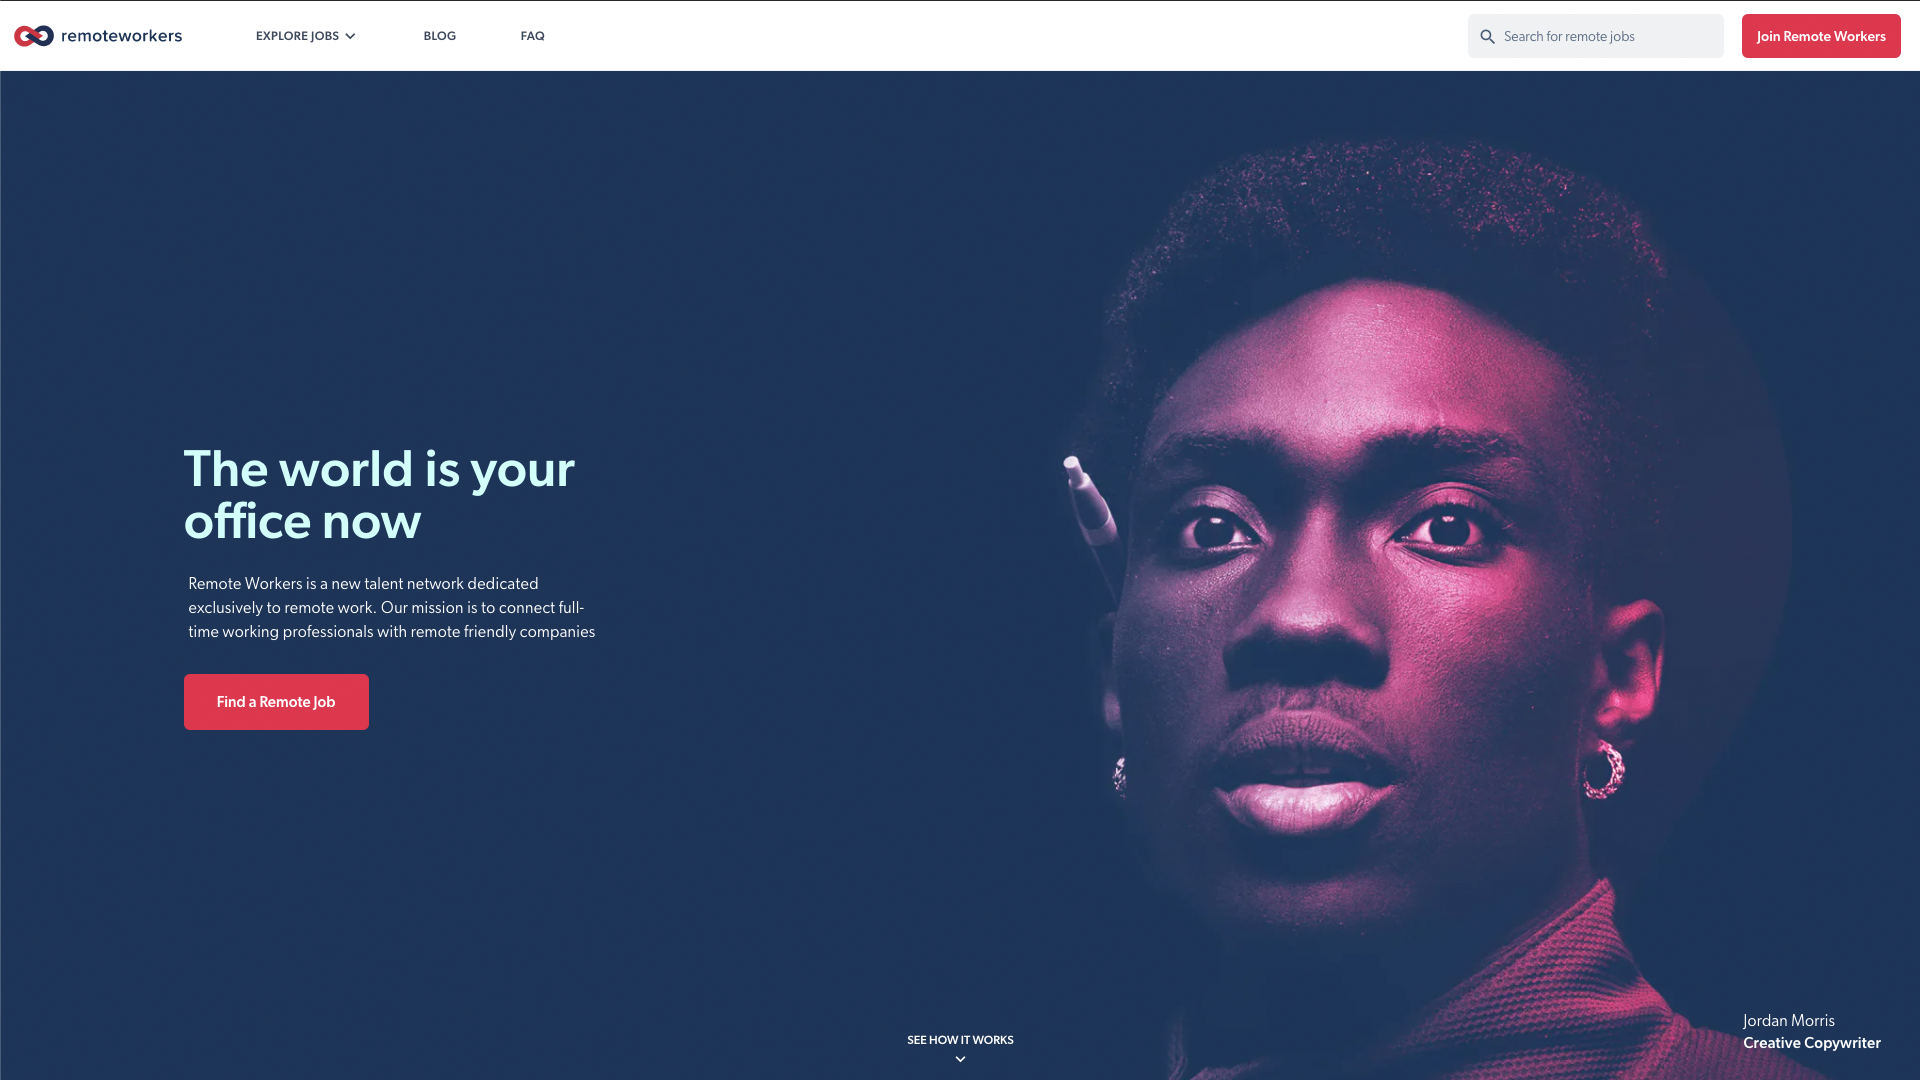Click the headline The world is your office now
The height and width of the screenshot is (1080, 1920).
click(x=379, y=495)
